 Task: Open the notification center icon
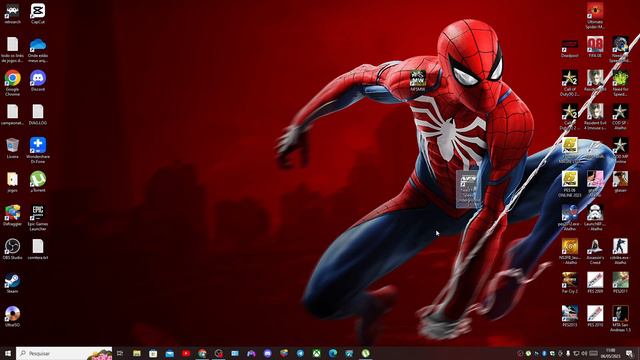[x=630, y=353]
